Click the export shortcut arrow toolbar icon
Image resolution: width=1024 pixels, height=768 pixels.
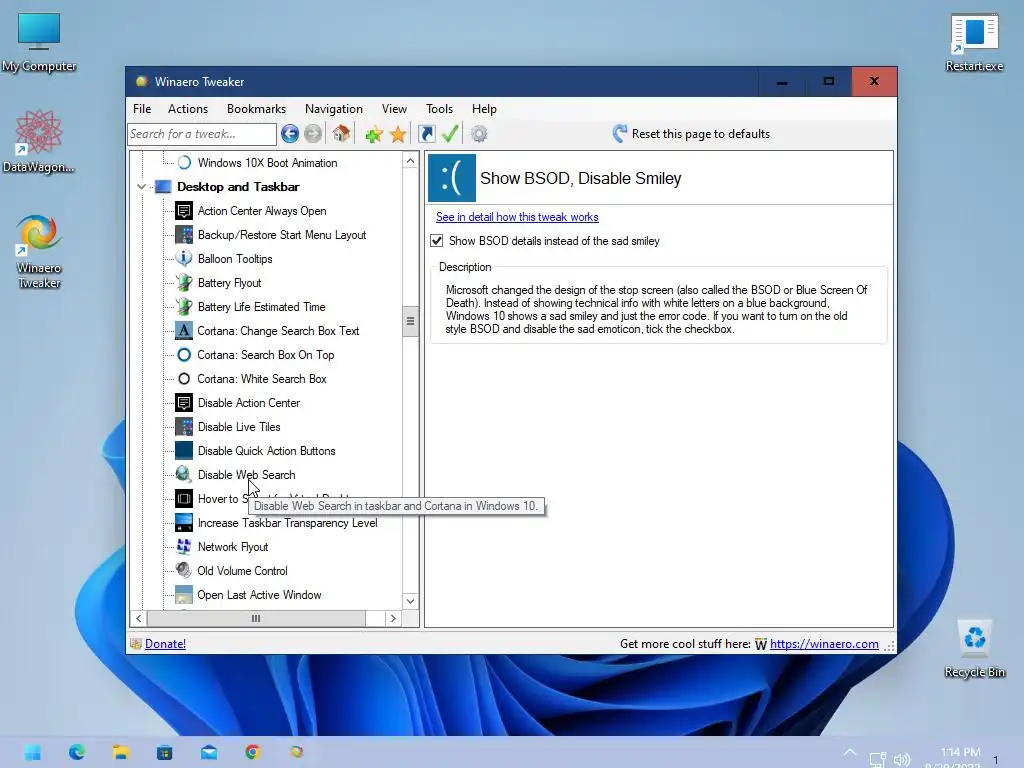[426, 134]
